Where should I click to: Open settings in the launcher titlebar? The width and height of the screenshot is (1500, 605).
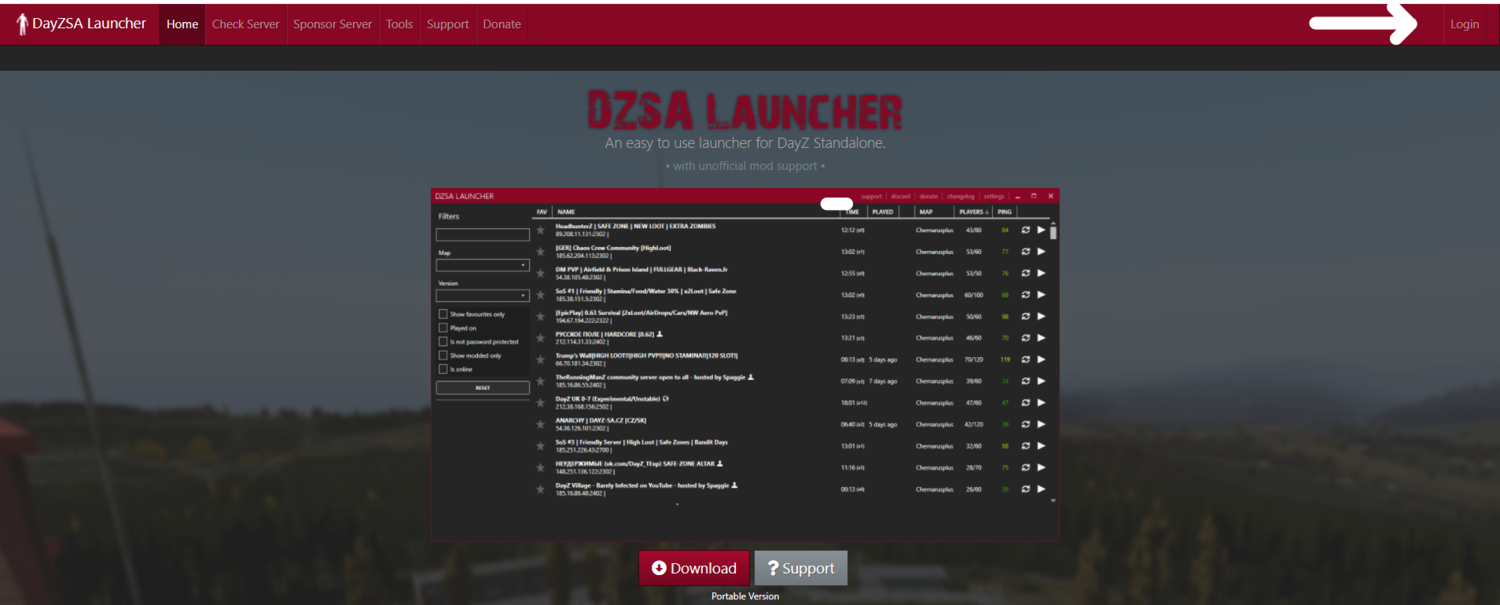[994, 196]
